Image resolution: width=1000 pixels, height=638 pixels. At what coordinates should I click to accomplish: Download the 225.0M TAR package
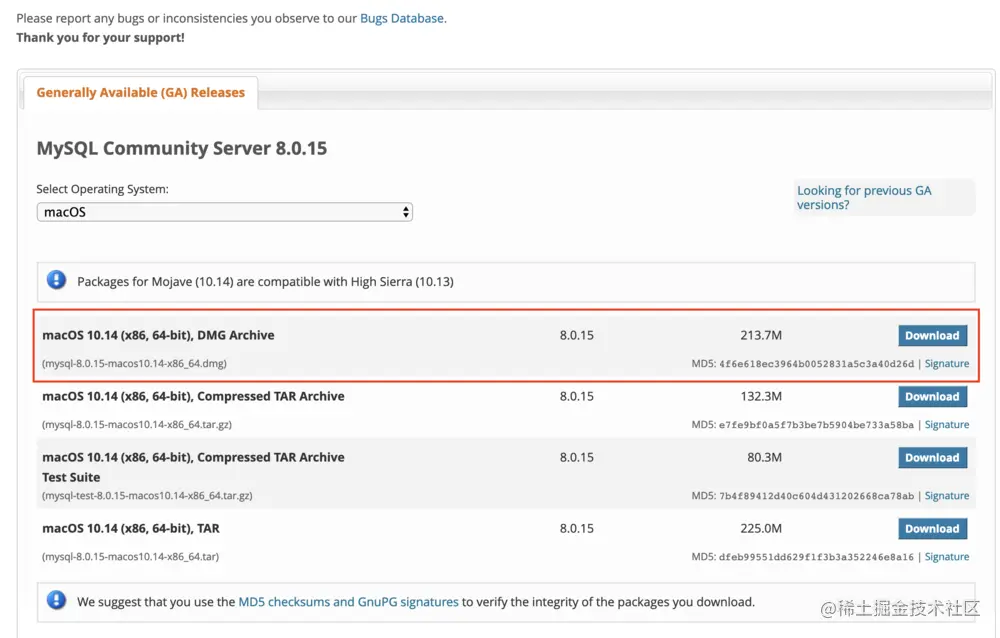click(x=932, y=529)
